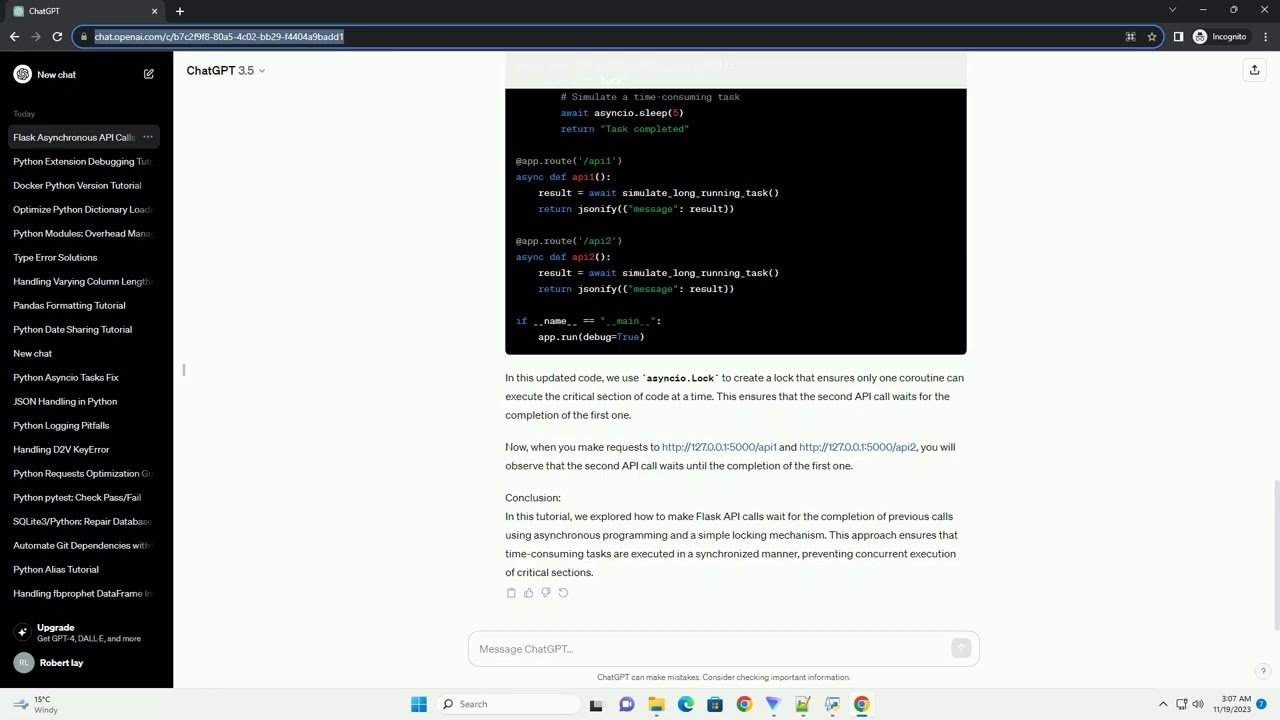
Task: Follow the http://127.0.0.1:5000/api2 link
Action: (x=857, y=447)
